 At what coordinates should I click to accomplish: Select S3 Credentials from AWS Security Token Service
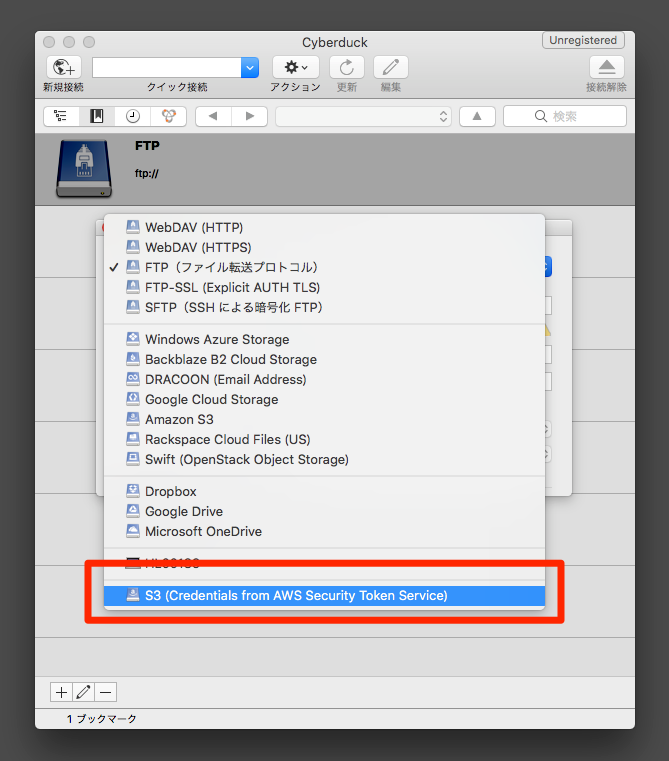pyautogui.click(x=324, y=596)
